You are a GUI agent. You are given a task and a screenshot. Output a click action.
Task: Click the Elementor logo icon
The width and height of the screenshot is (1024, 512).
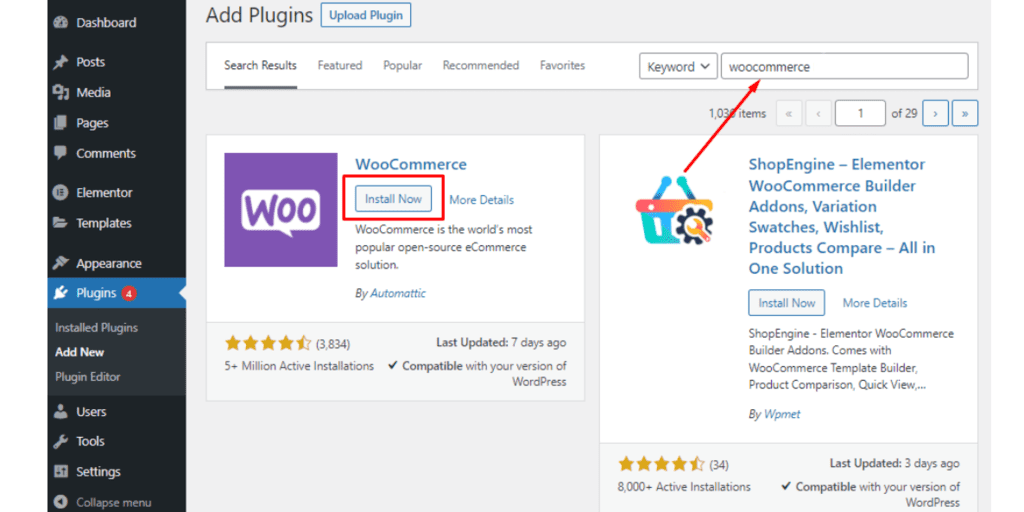(61, 193)
